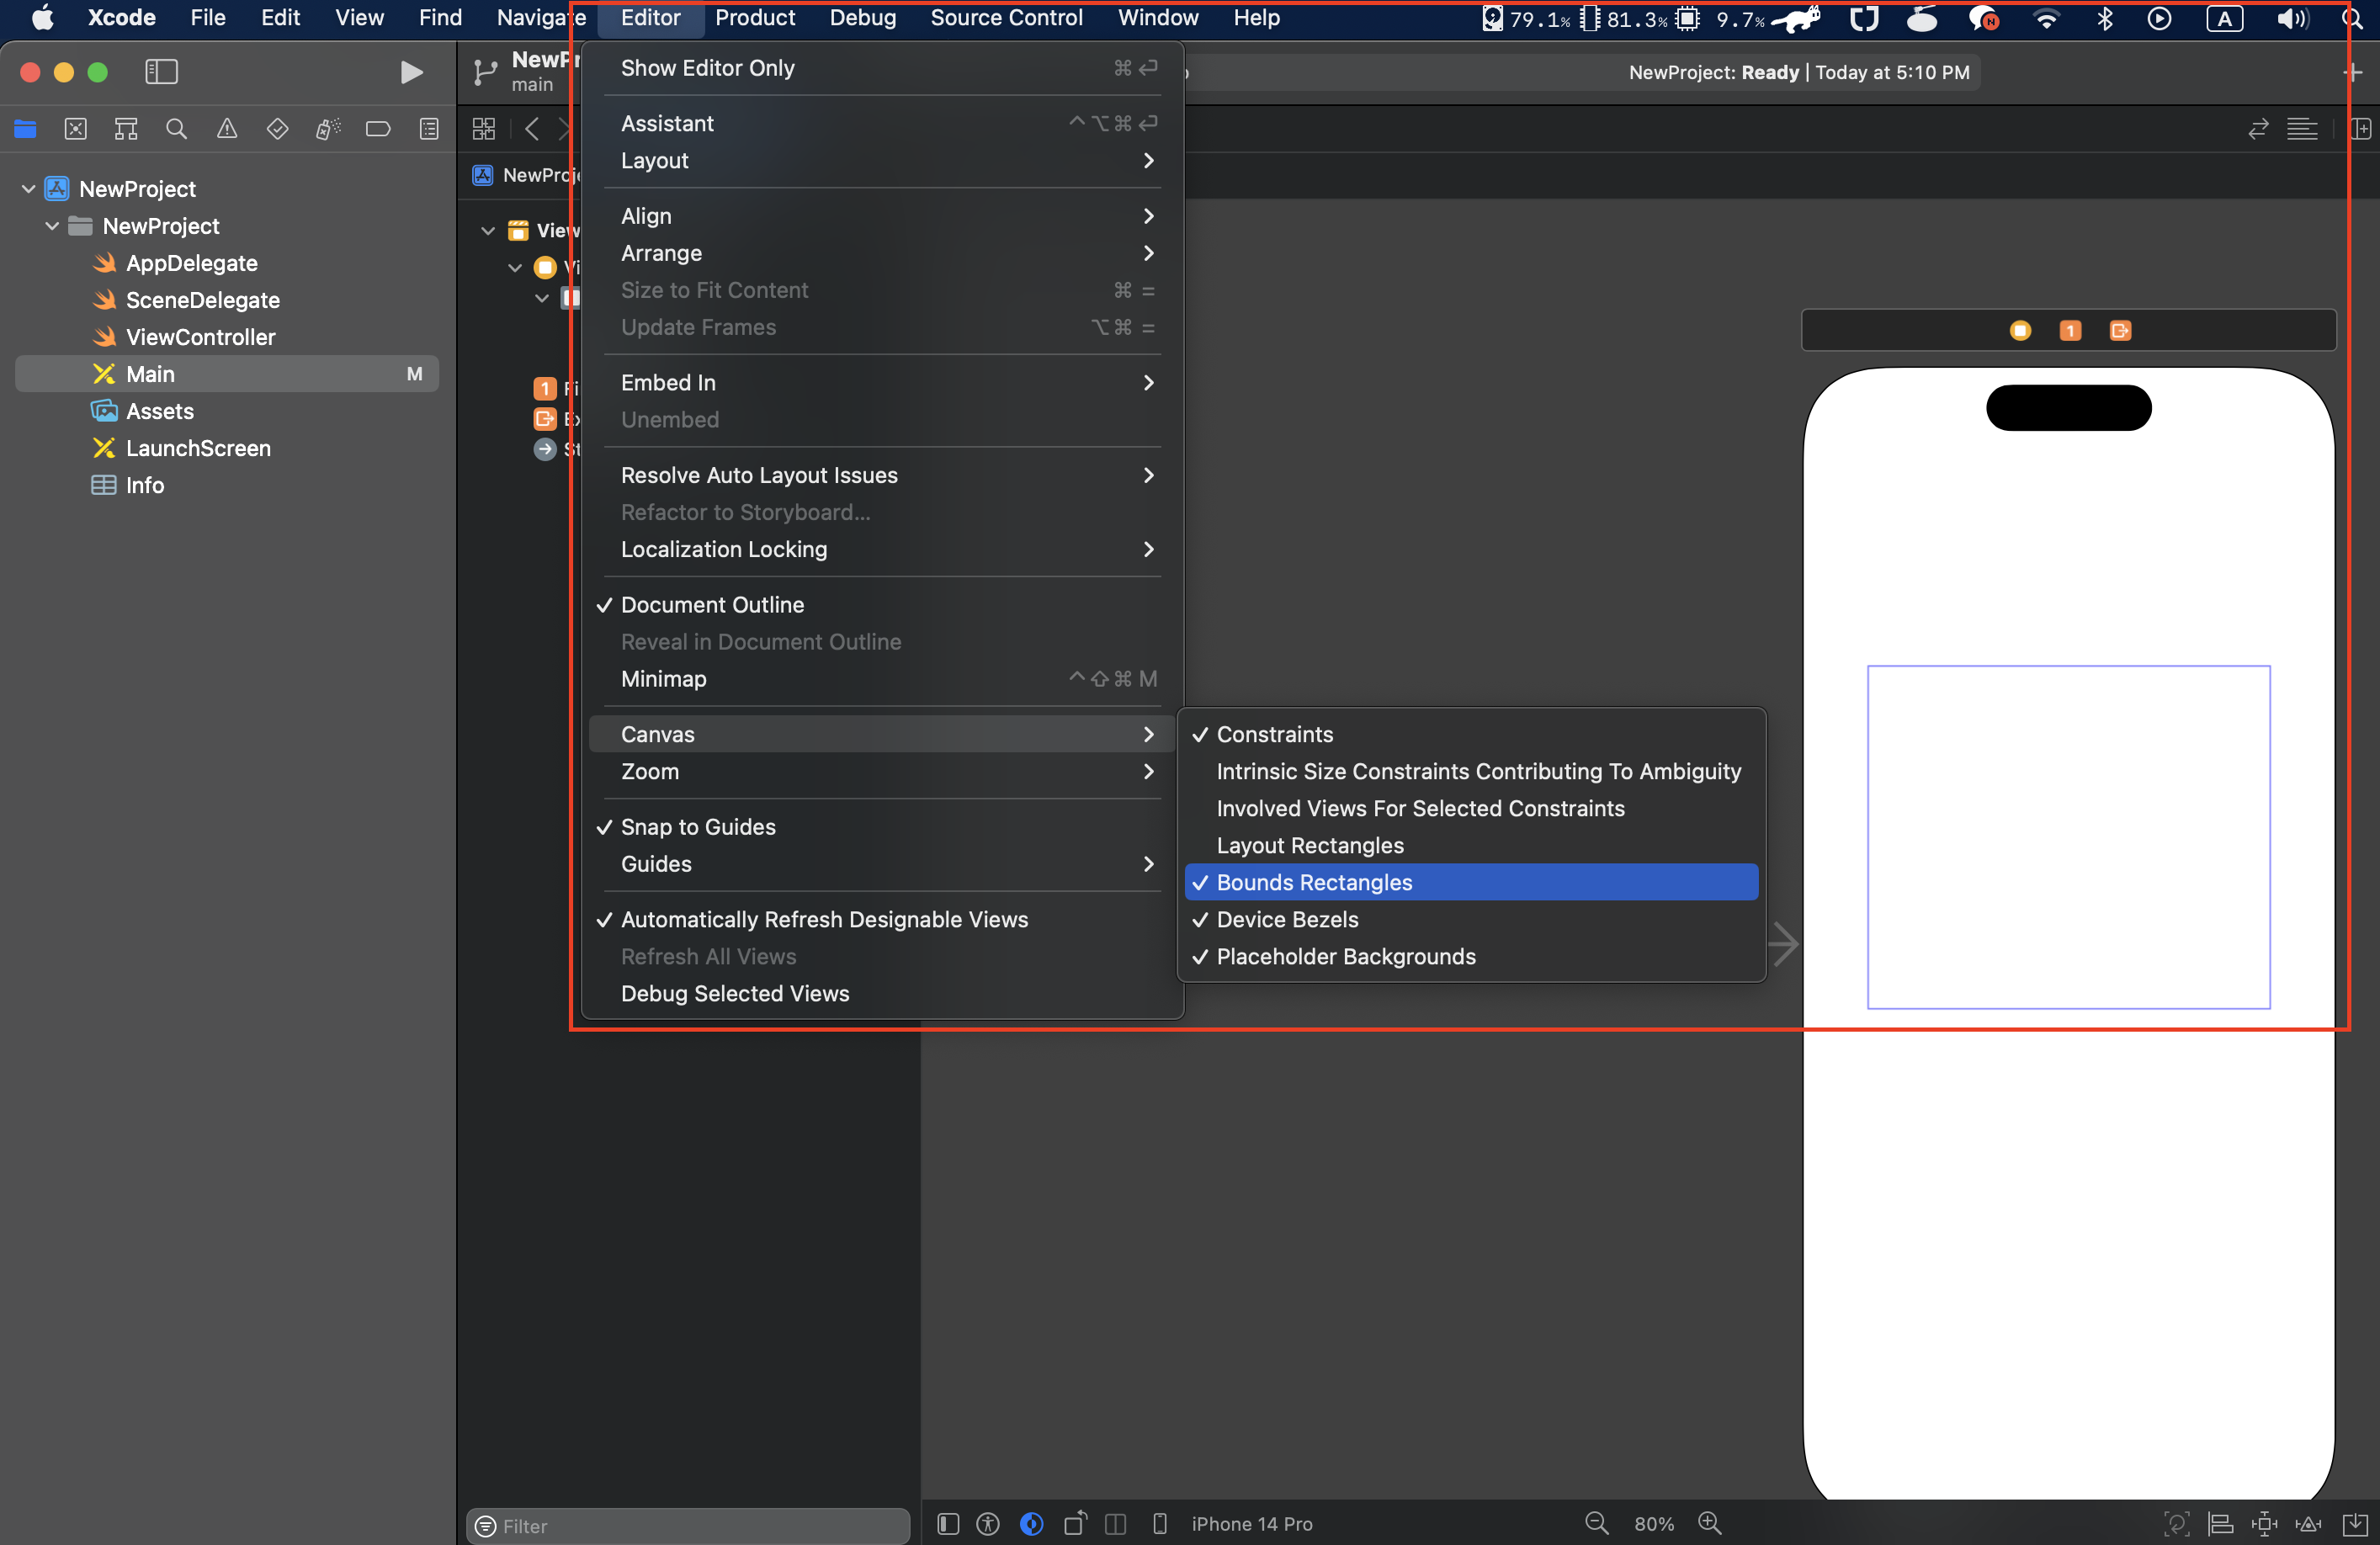
Task: Click the orientation icon in canvas bar
Action: (x=1075, y=1524)
